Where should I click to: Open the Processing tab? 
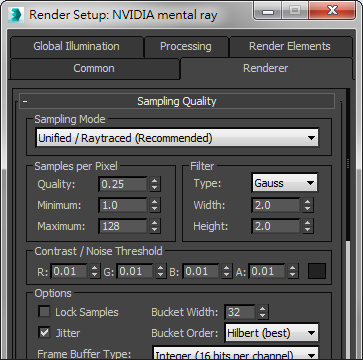186,46
